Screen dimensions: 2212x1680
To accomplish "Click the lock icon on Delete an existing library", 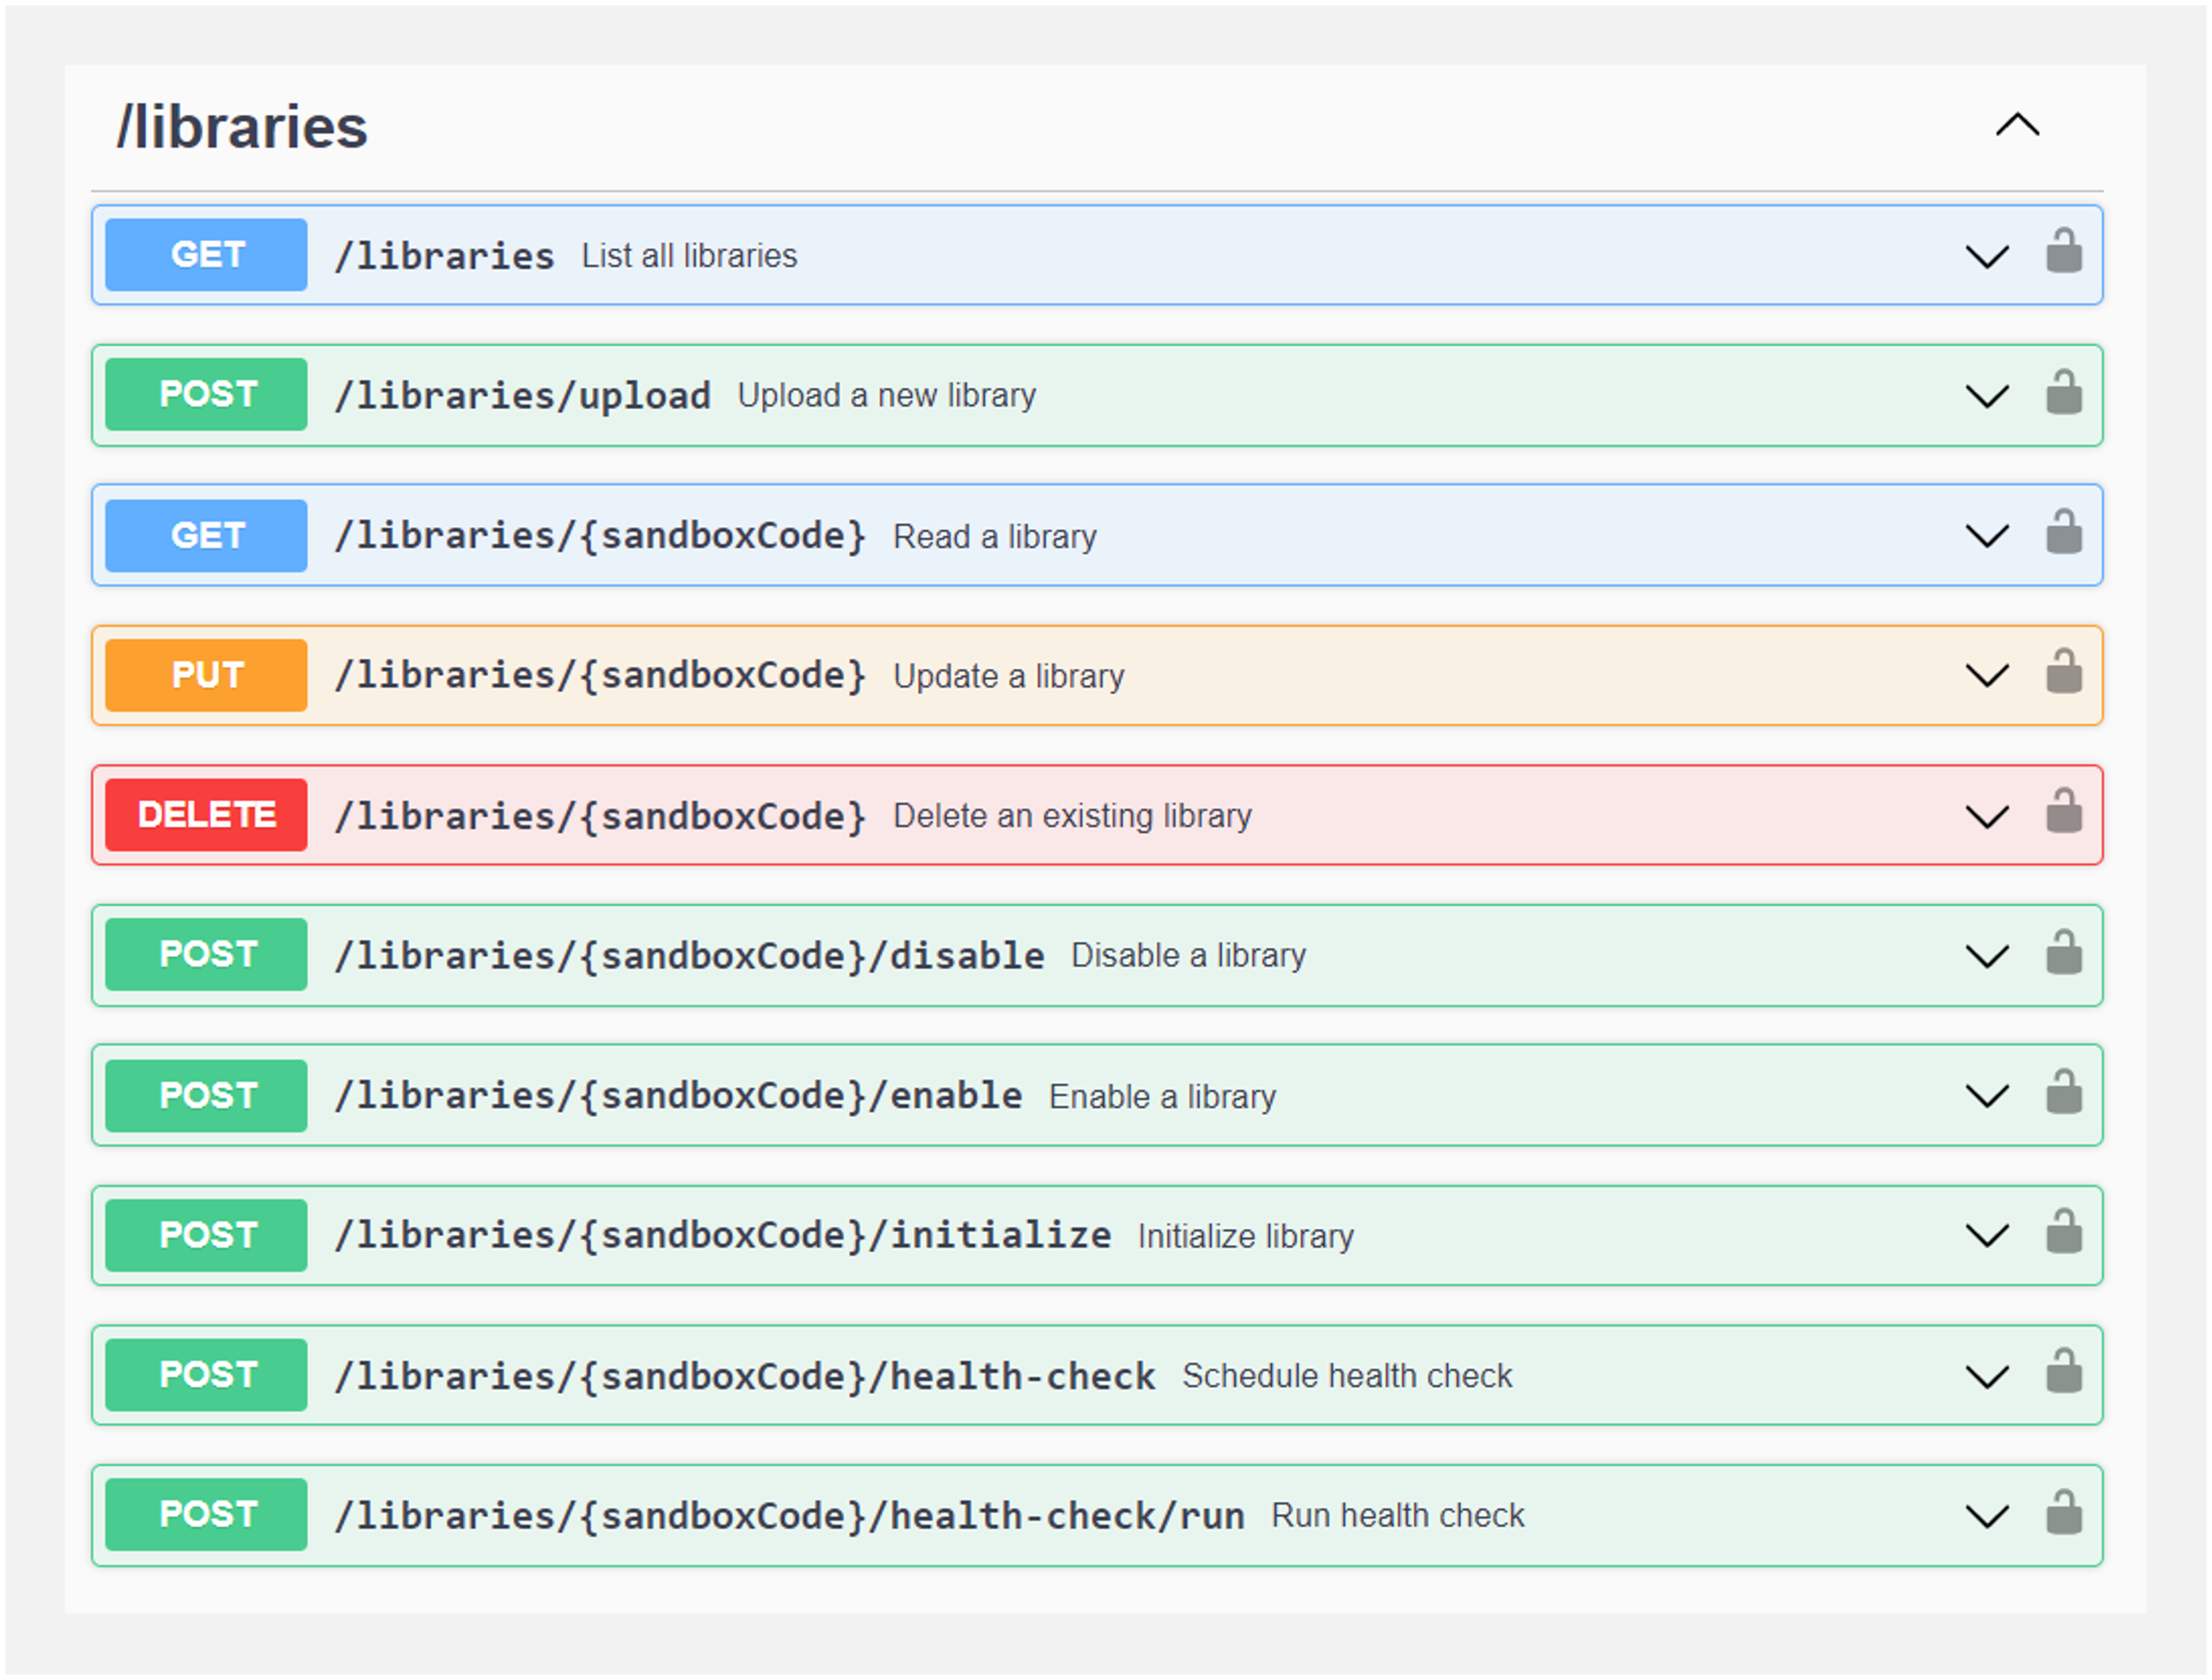I will coord(2063,811).
